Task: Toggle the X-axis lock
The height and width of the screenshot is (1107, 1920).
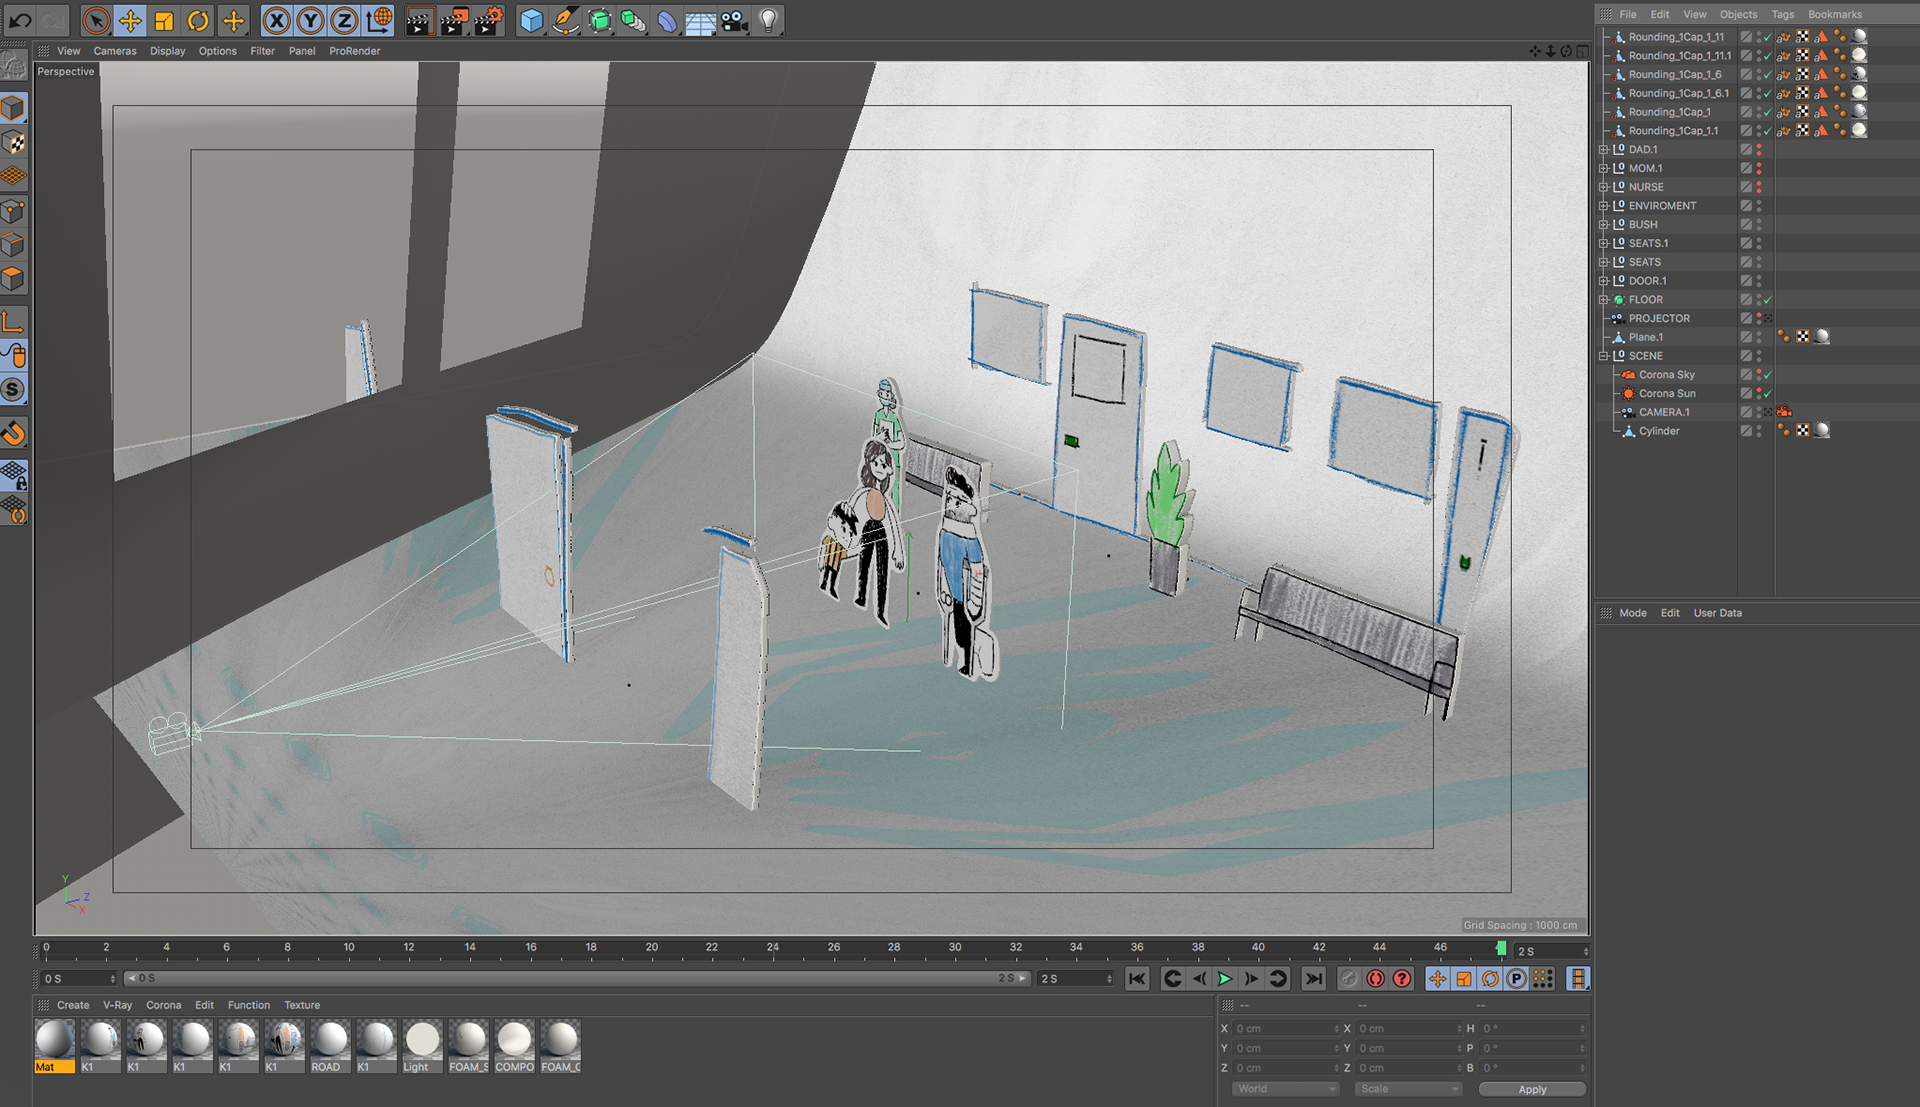Action: click(x=277, y=21)
